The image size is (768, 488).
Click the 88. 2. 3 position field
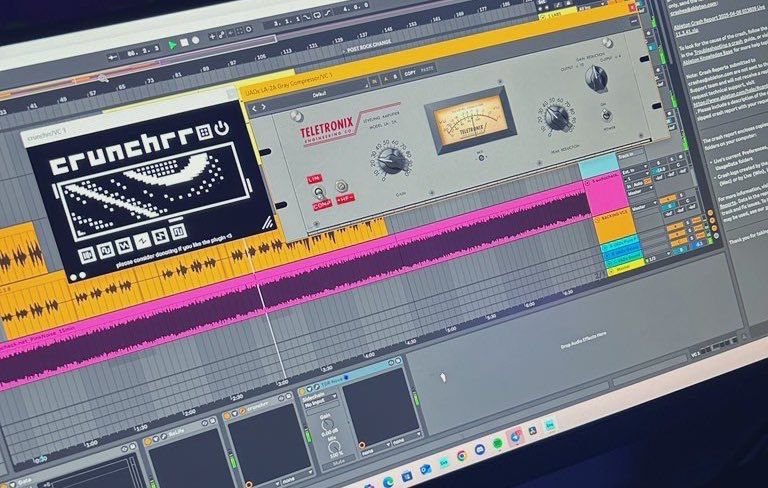point(143,51)
